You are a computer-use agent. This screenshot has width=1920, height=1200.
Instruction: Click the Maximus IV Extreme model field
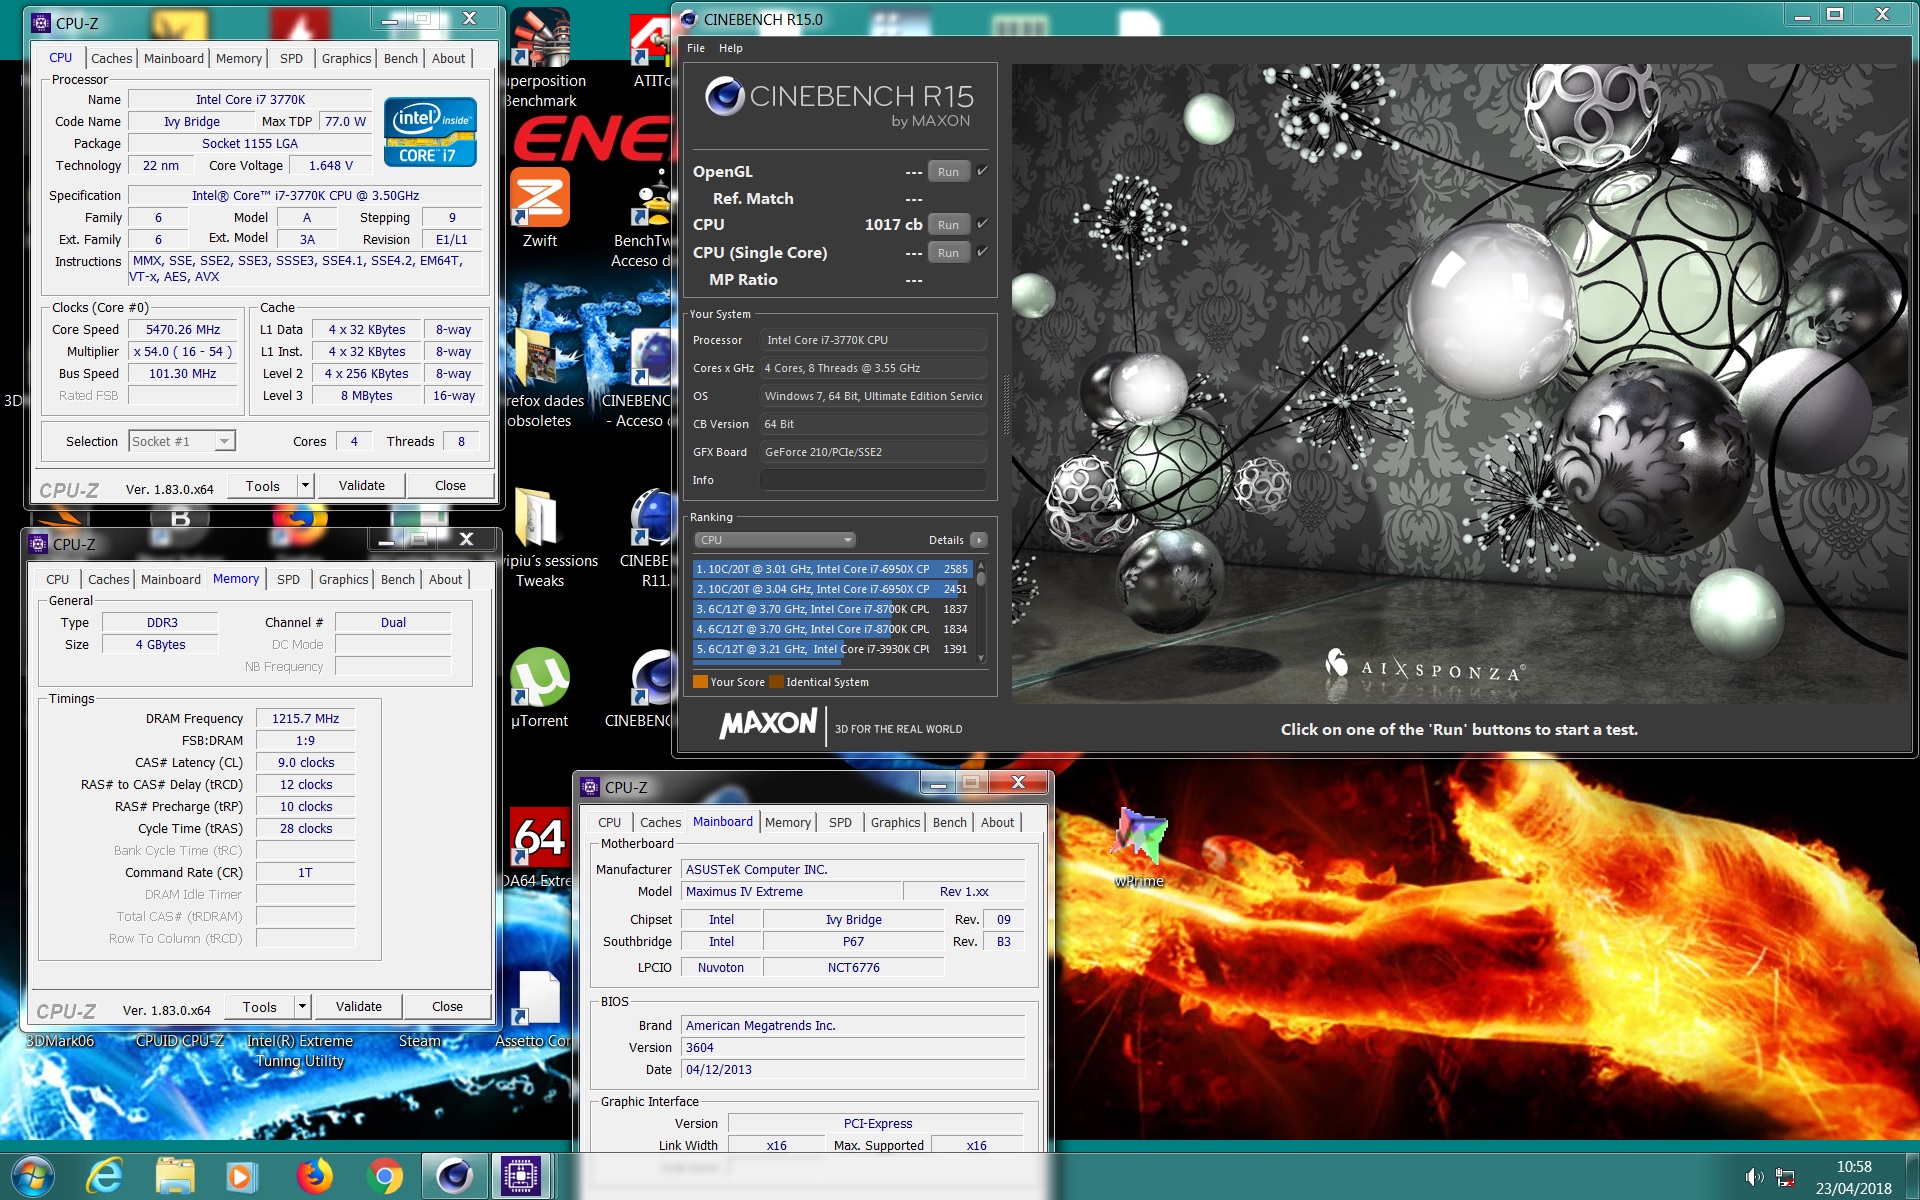[791, 892]
